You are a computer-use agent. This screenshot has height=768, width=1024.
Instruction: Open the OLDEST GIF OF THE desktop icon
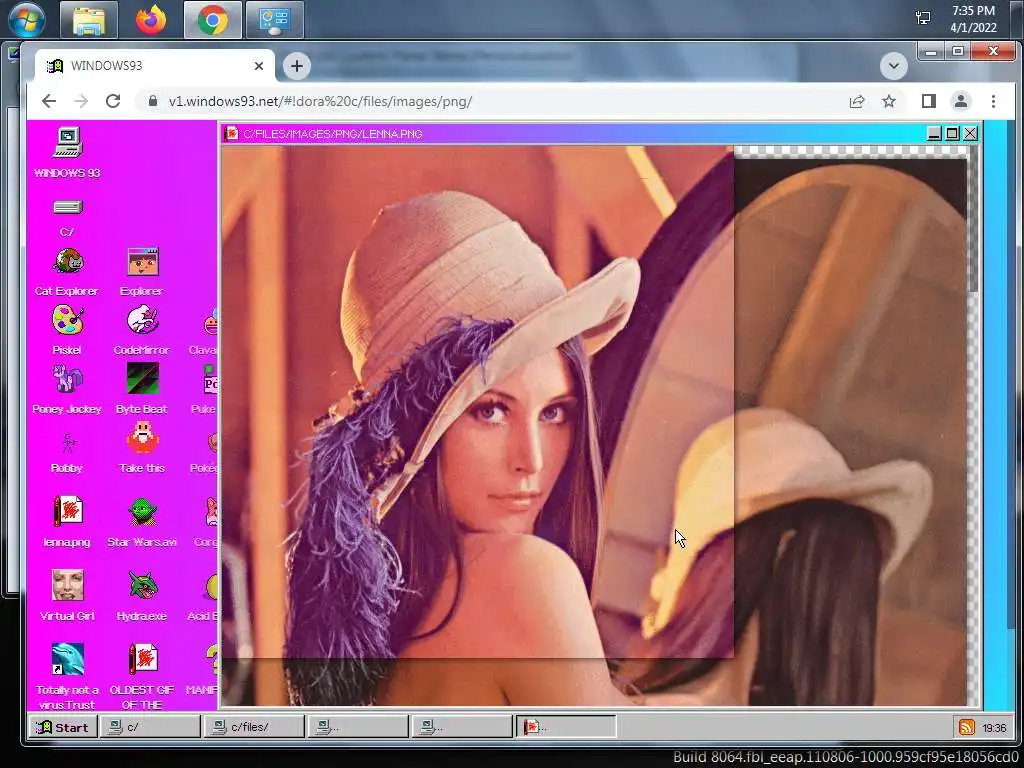coord(142,675)
